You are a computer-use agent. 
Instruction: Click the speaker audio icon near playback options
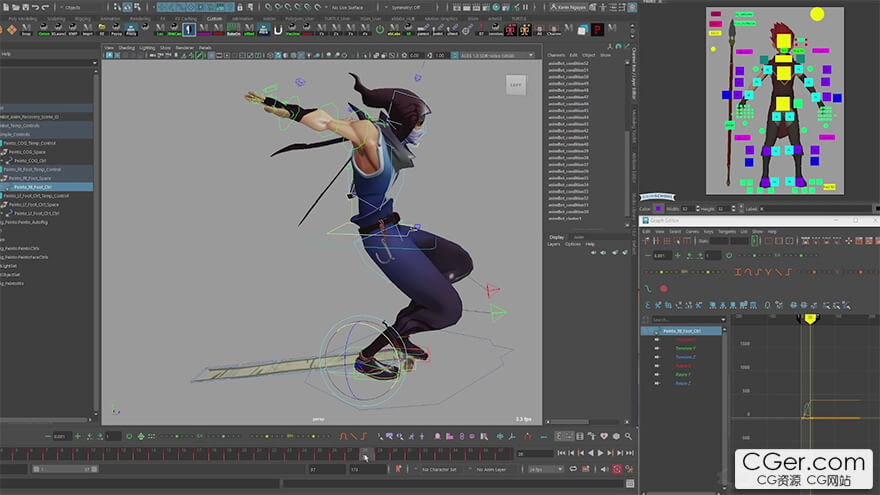click(x=604, y=469)
